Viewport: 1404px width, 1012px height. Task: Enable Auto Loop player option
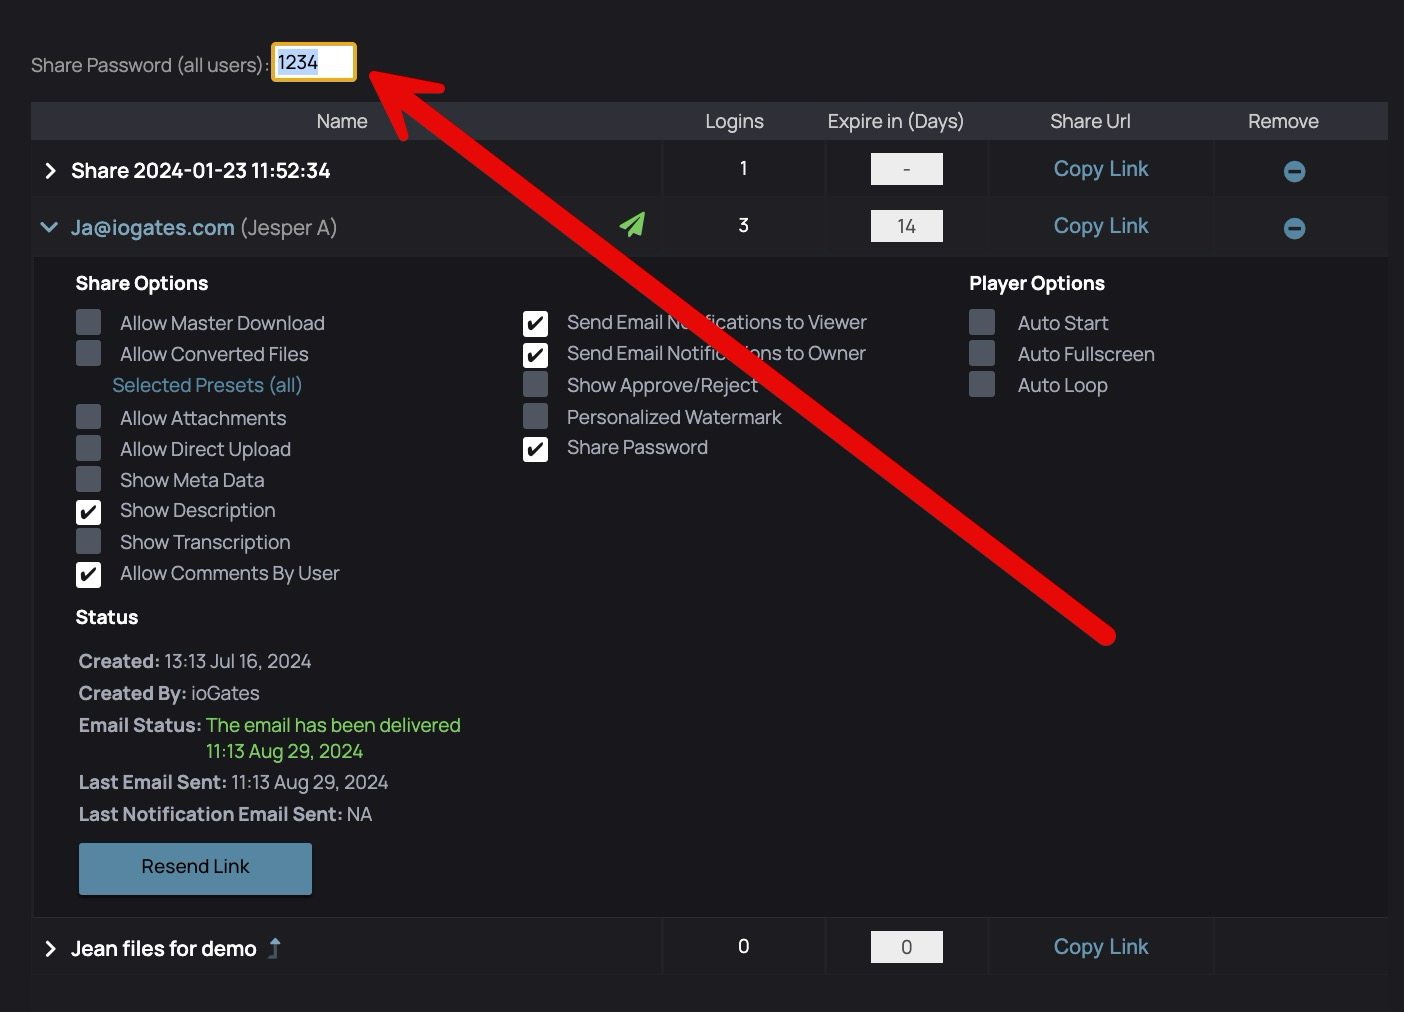tap(982, 385)
